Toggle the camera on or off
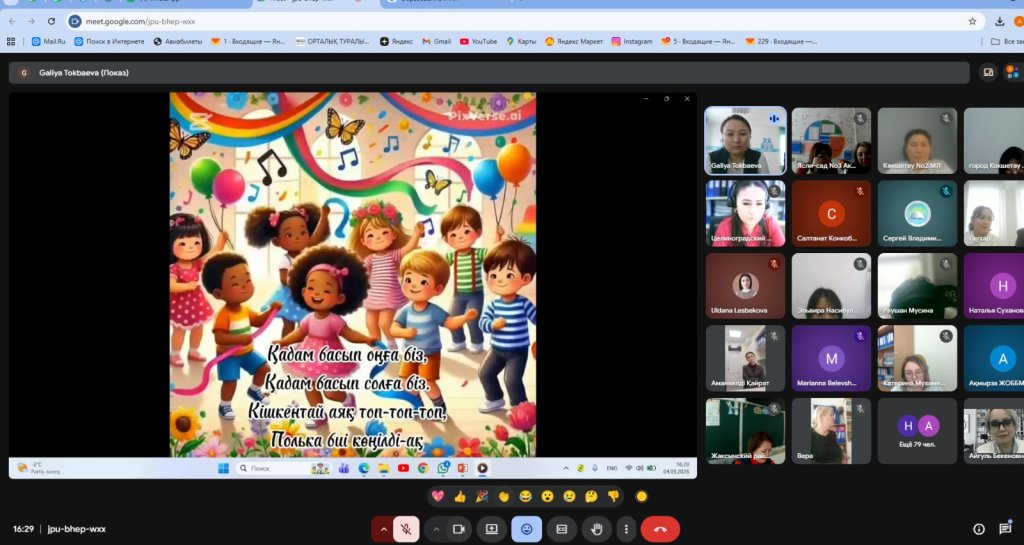 tap(460, 529)
